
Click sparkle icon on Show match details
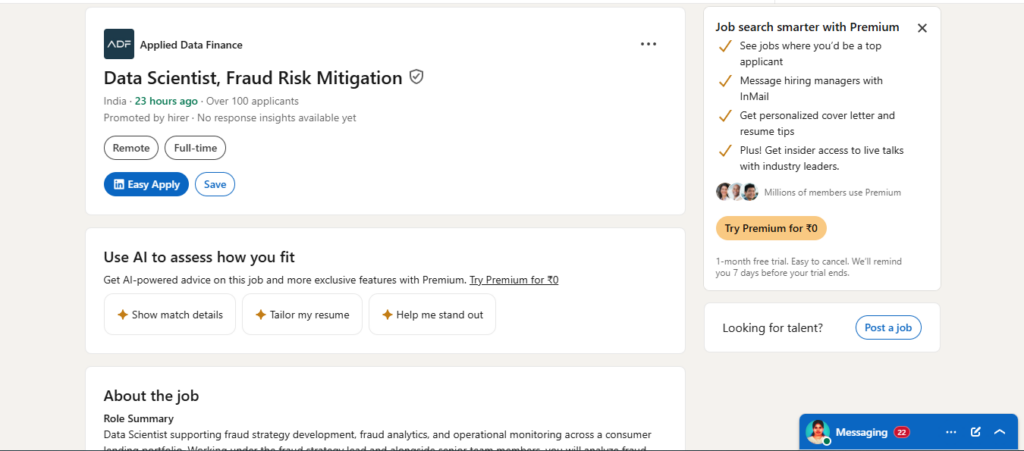[122, 315]
